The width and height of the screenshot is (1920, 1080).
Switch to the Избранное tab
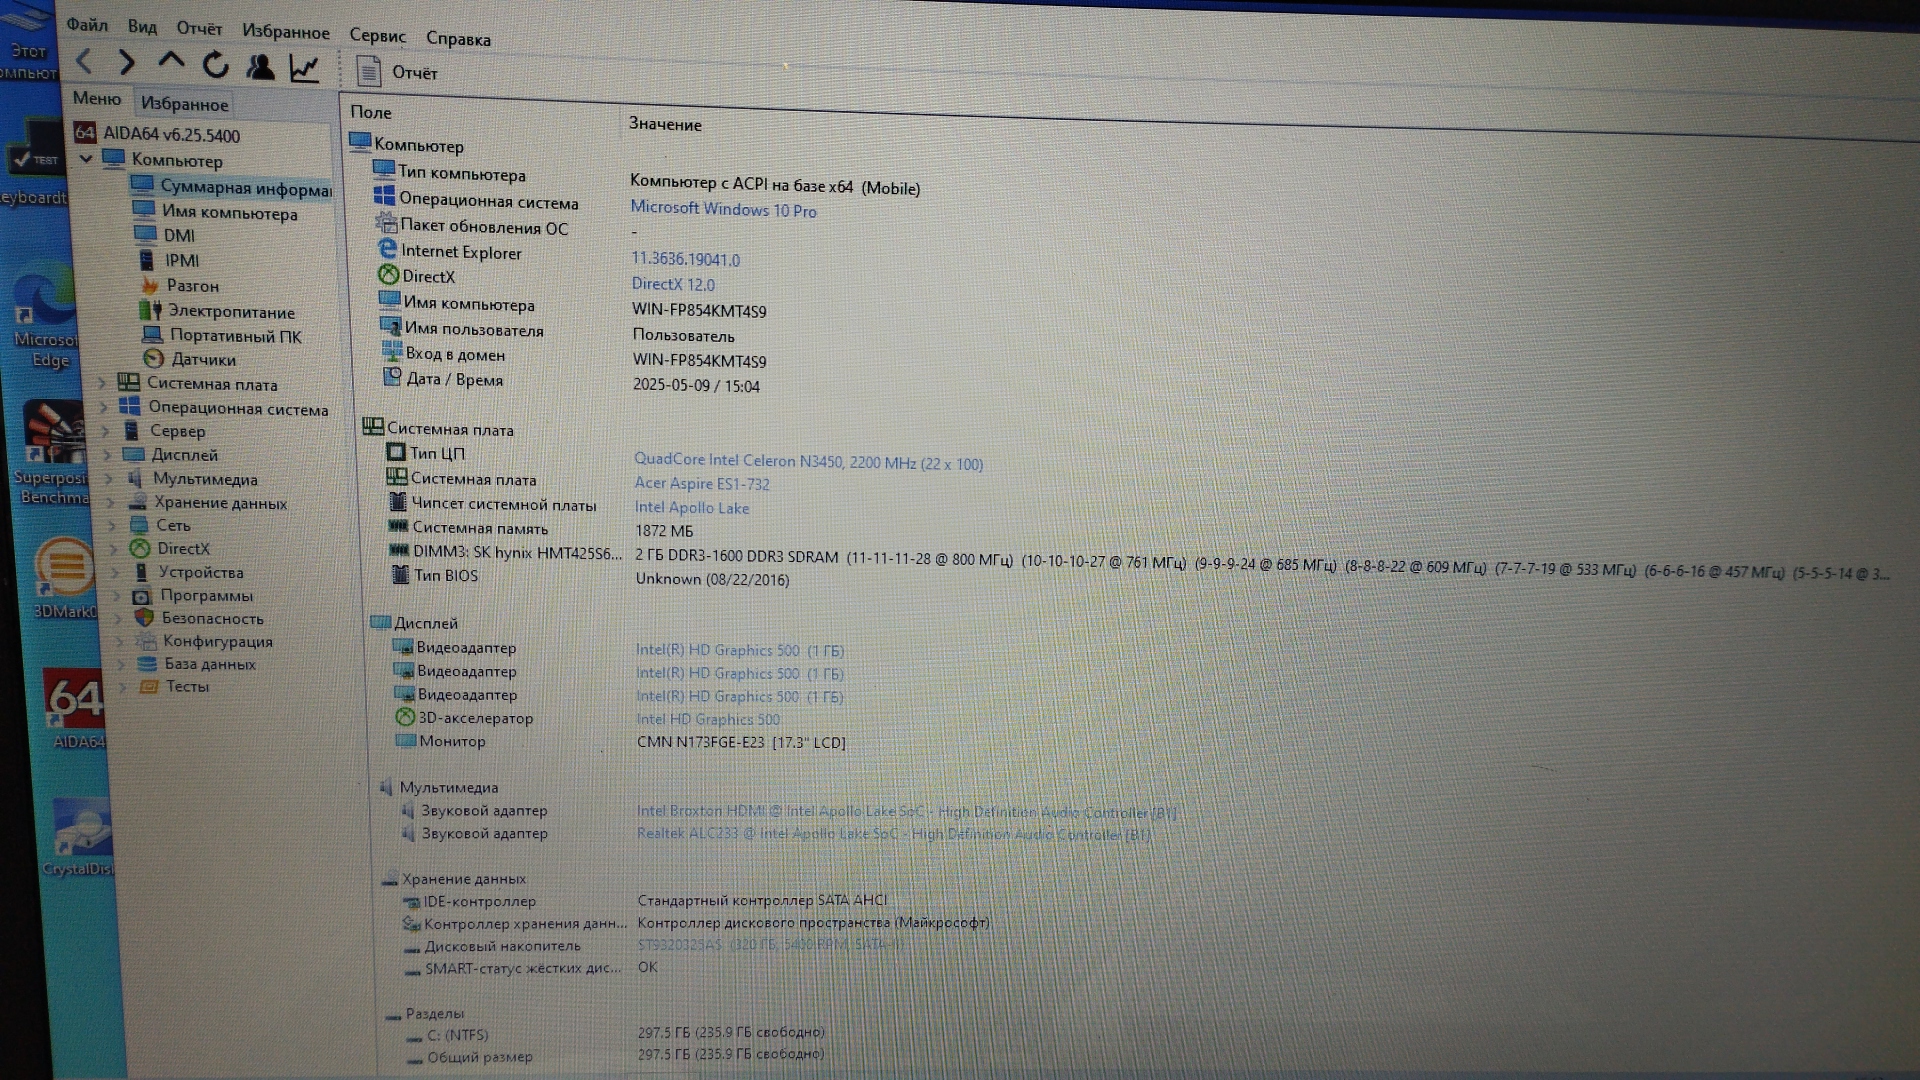(x=184, y=104)
